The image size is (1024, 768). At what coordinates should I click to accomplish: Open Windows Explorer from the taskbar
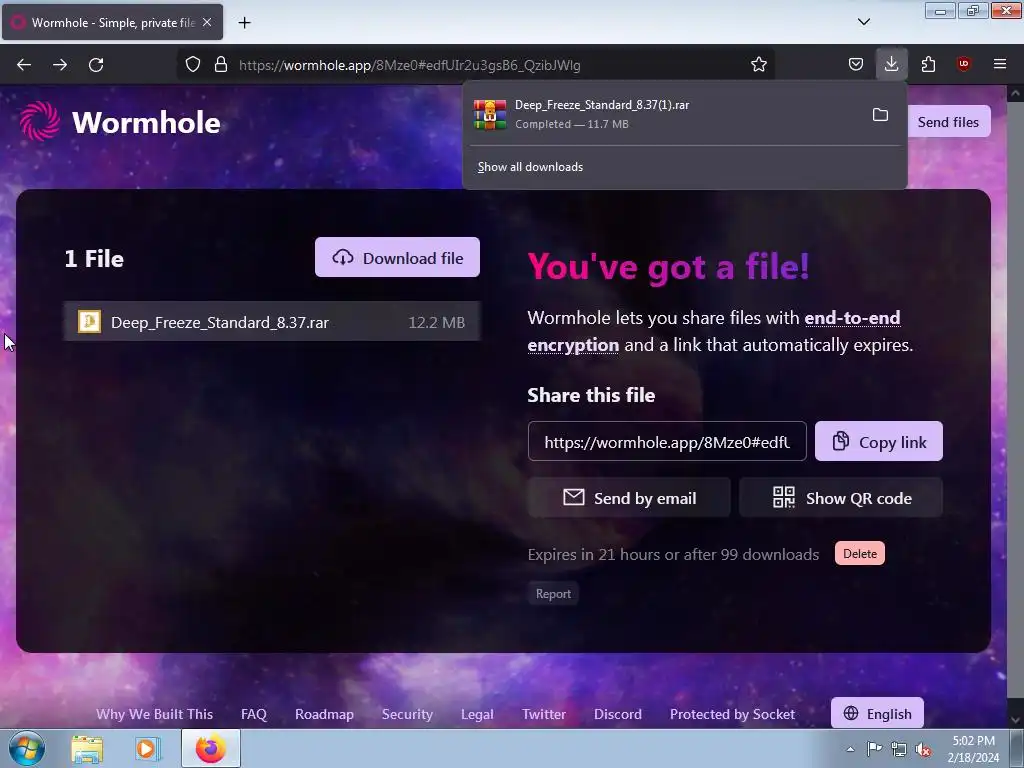87,748
